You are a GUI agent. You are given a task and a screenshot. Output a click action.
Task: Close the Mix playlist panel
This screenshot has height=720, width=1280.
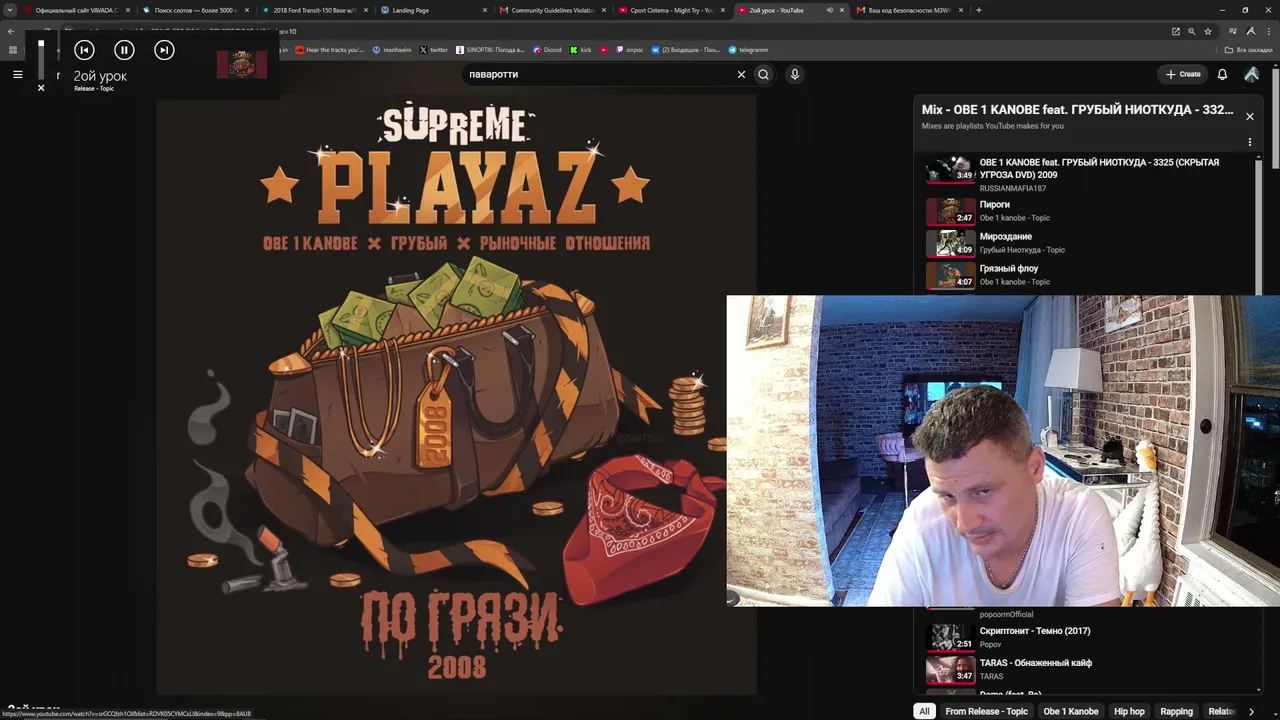[x=1249, y=116]
